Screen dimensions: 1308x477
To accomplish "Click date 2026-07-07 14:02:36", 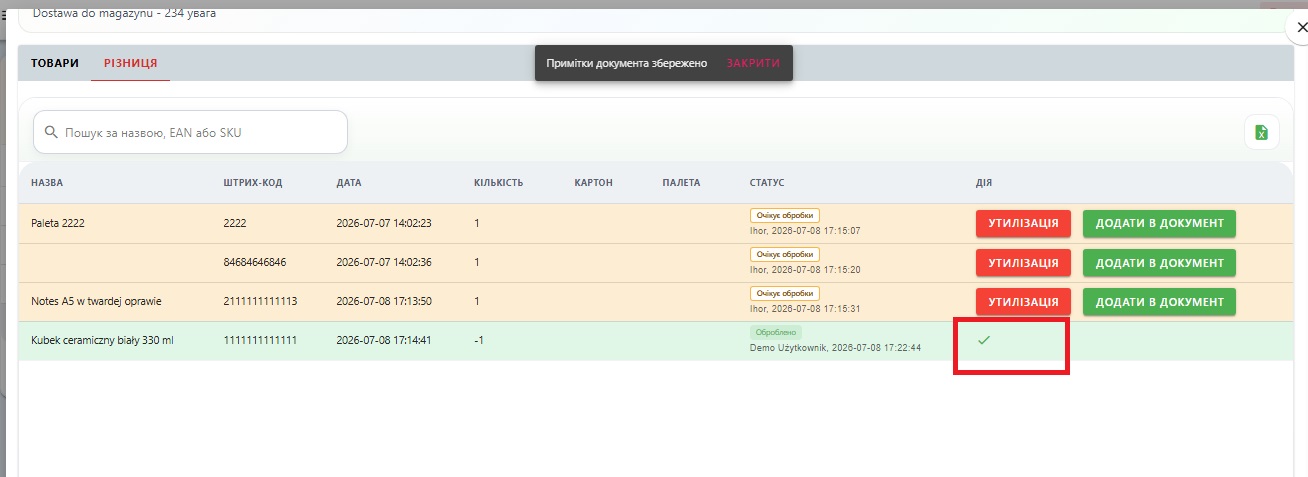I will click(x=384, y=262).
